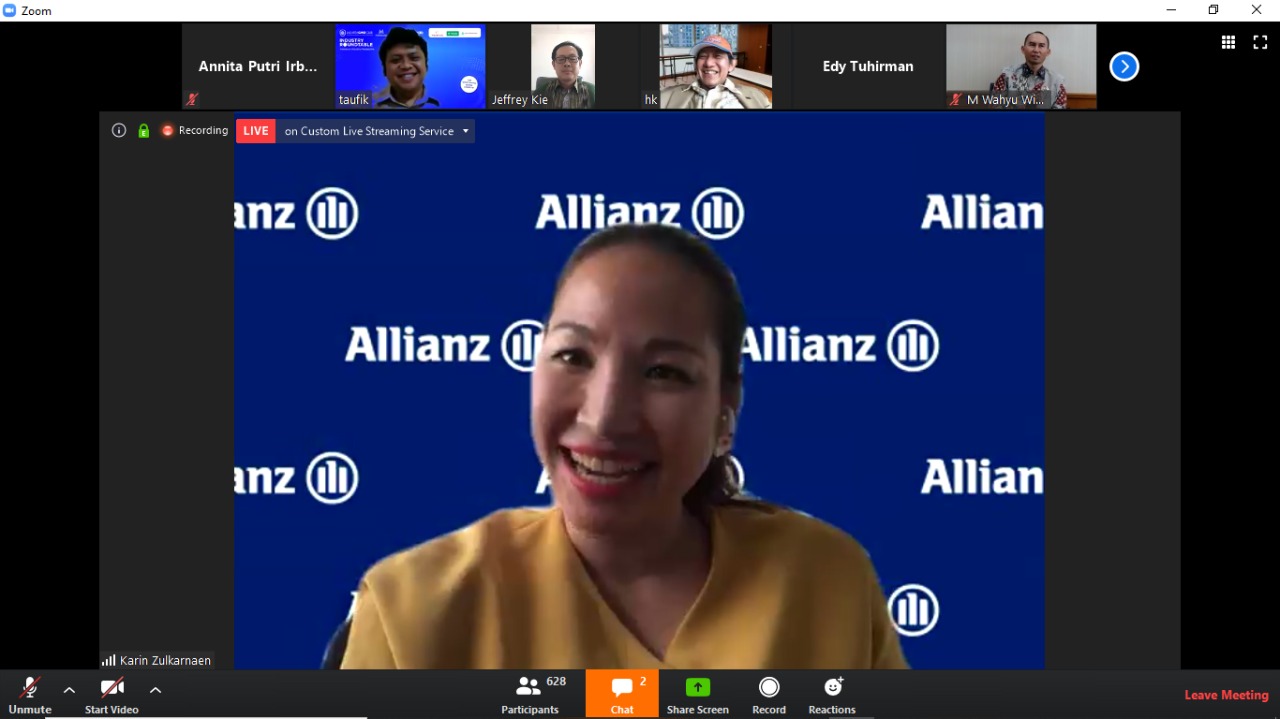Click the muted microphone icon on Annita's tile

[192, 100]
